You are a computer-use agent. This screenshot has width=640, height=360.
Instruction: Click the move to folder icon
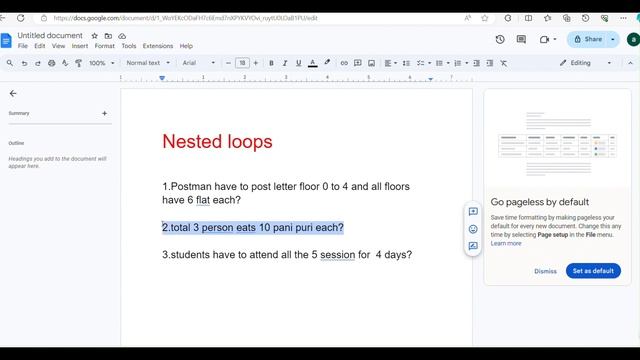coord(108,36)
